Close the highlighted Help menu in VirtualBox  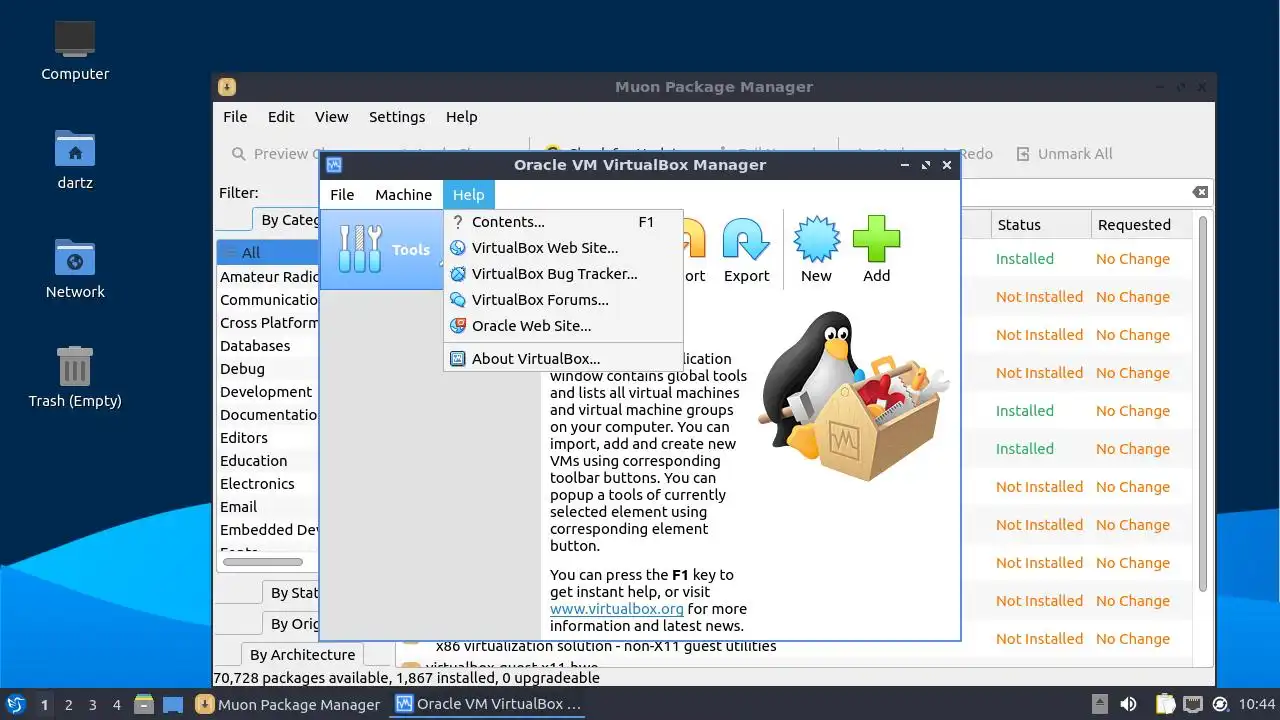(468, 195)
